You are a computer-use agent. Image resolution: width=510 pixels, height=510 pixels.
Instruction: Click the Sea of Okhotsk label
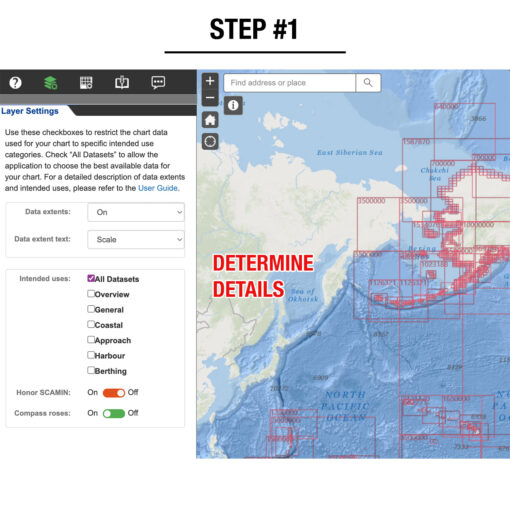[303, 295]
